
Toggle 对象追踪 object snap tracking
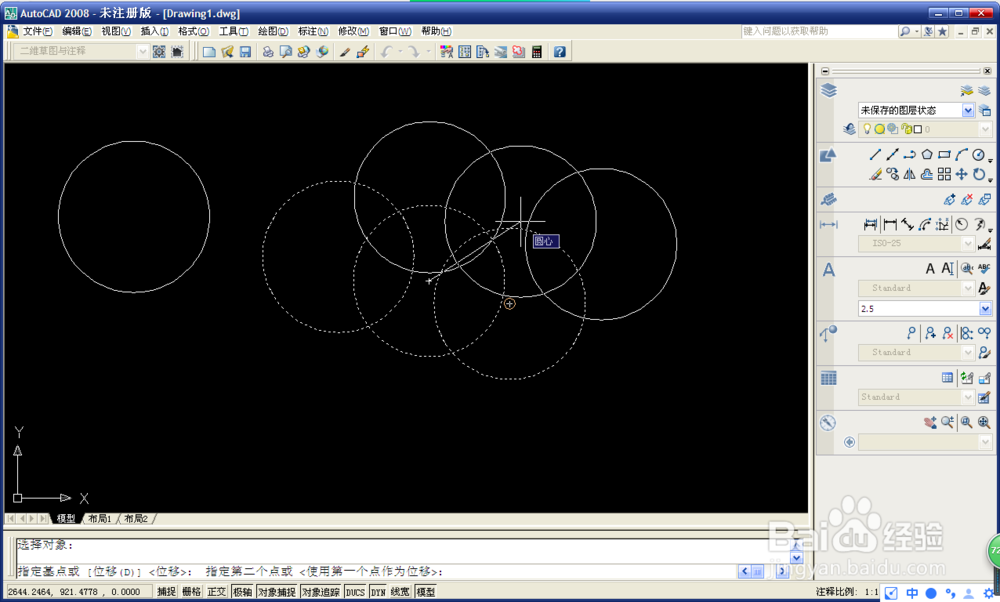321,592
